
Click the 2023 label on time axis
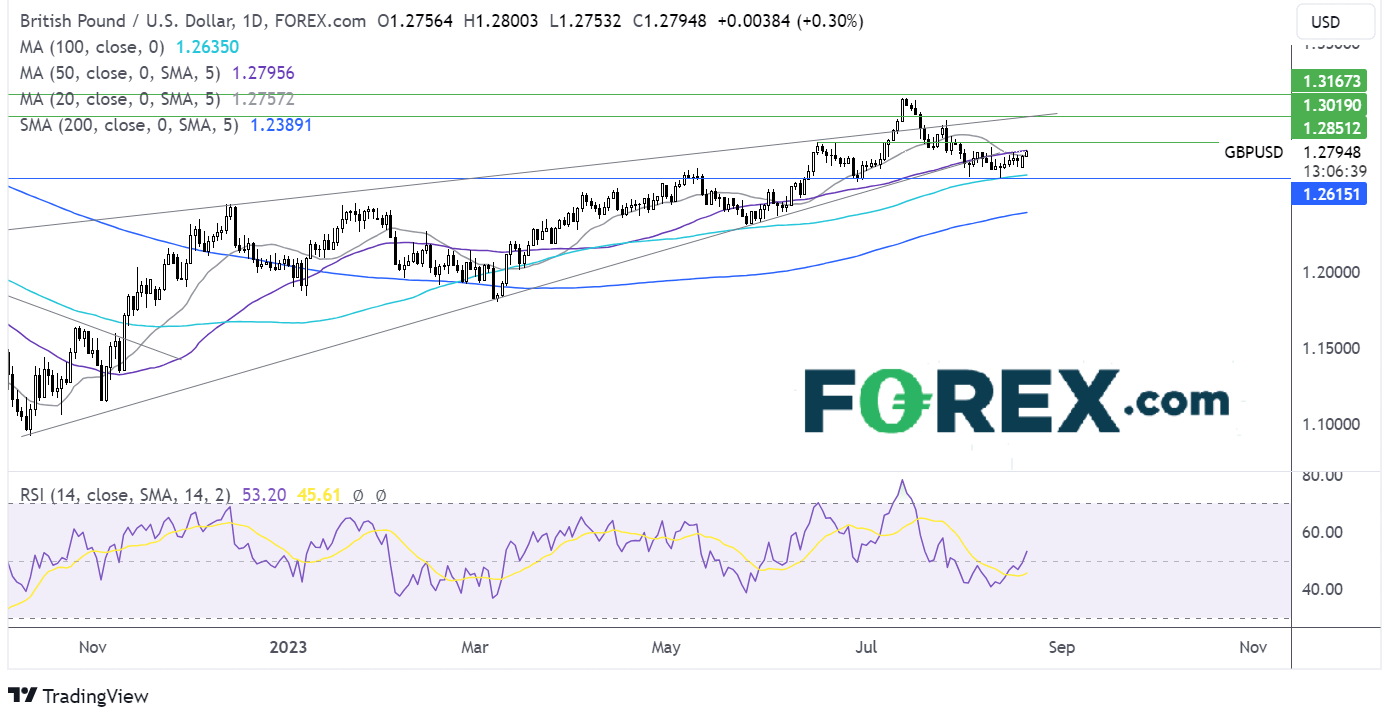click(287, 647)
